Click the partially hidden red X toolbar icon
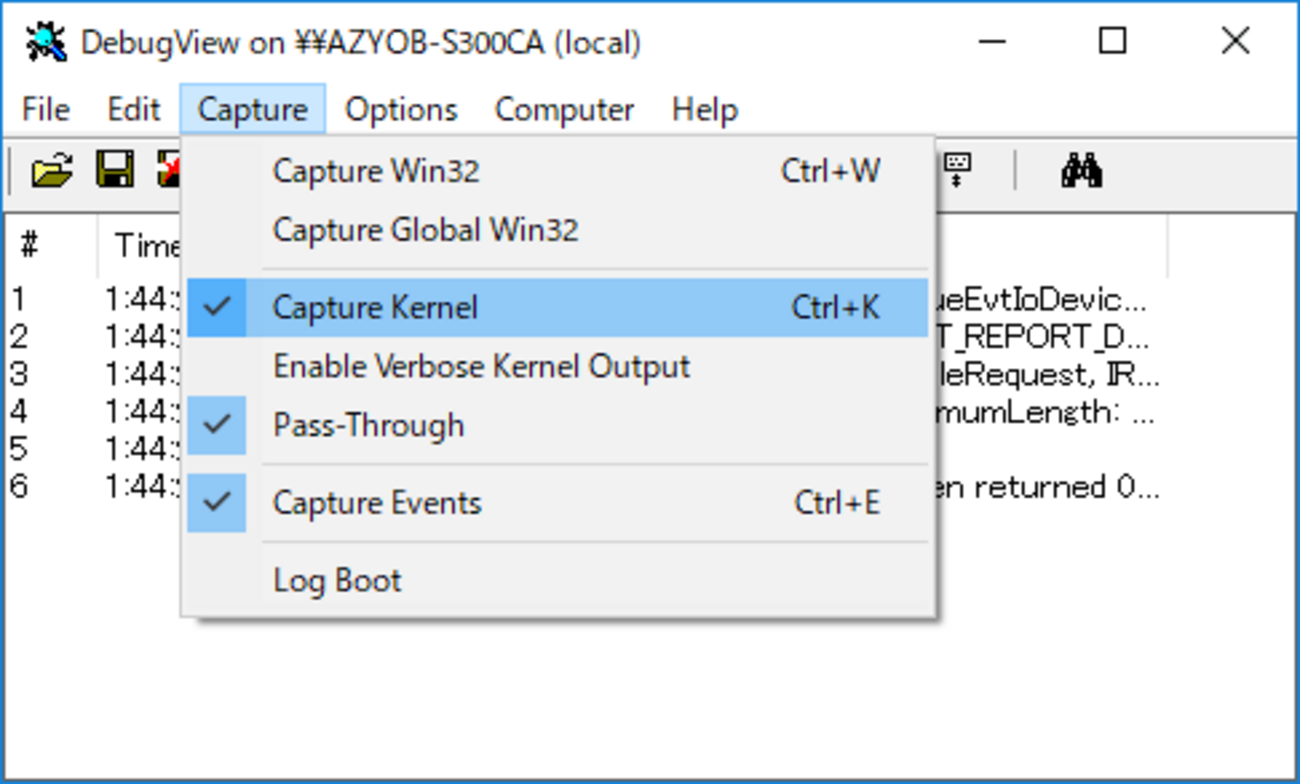 coord(168,172)
